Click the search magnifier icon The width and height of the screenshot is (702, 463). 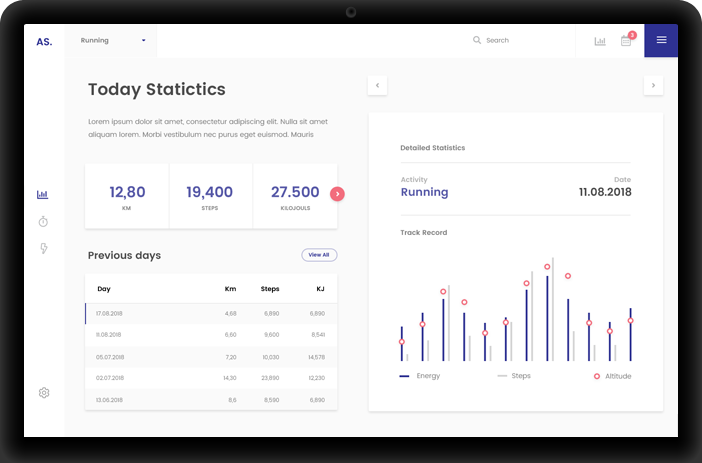pos(477,41)
